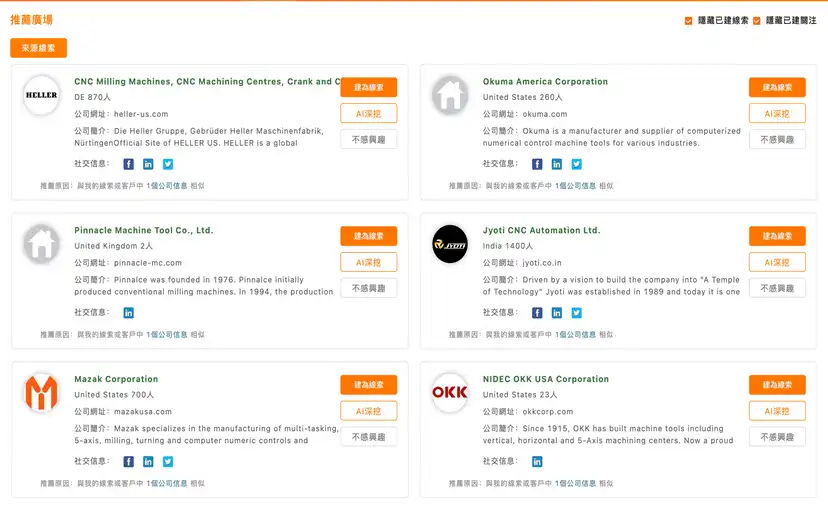
Task: Click the heller-us.com website text
Action: 141,114
